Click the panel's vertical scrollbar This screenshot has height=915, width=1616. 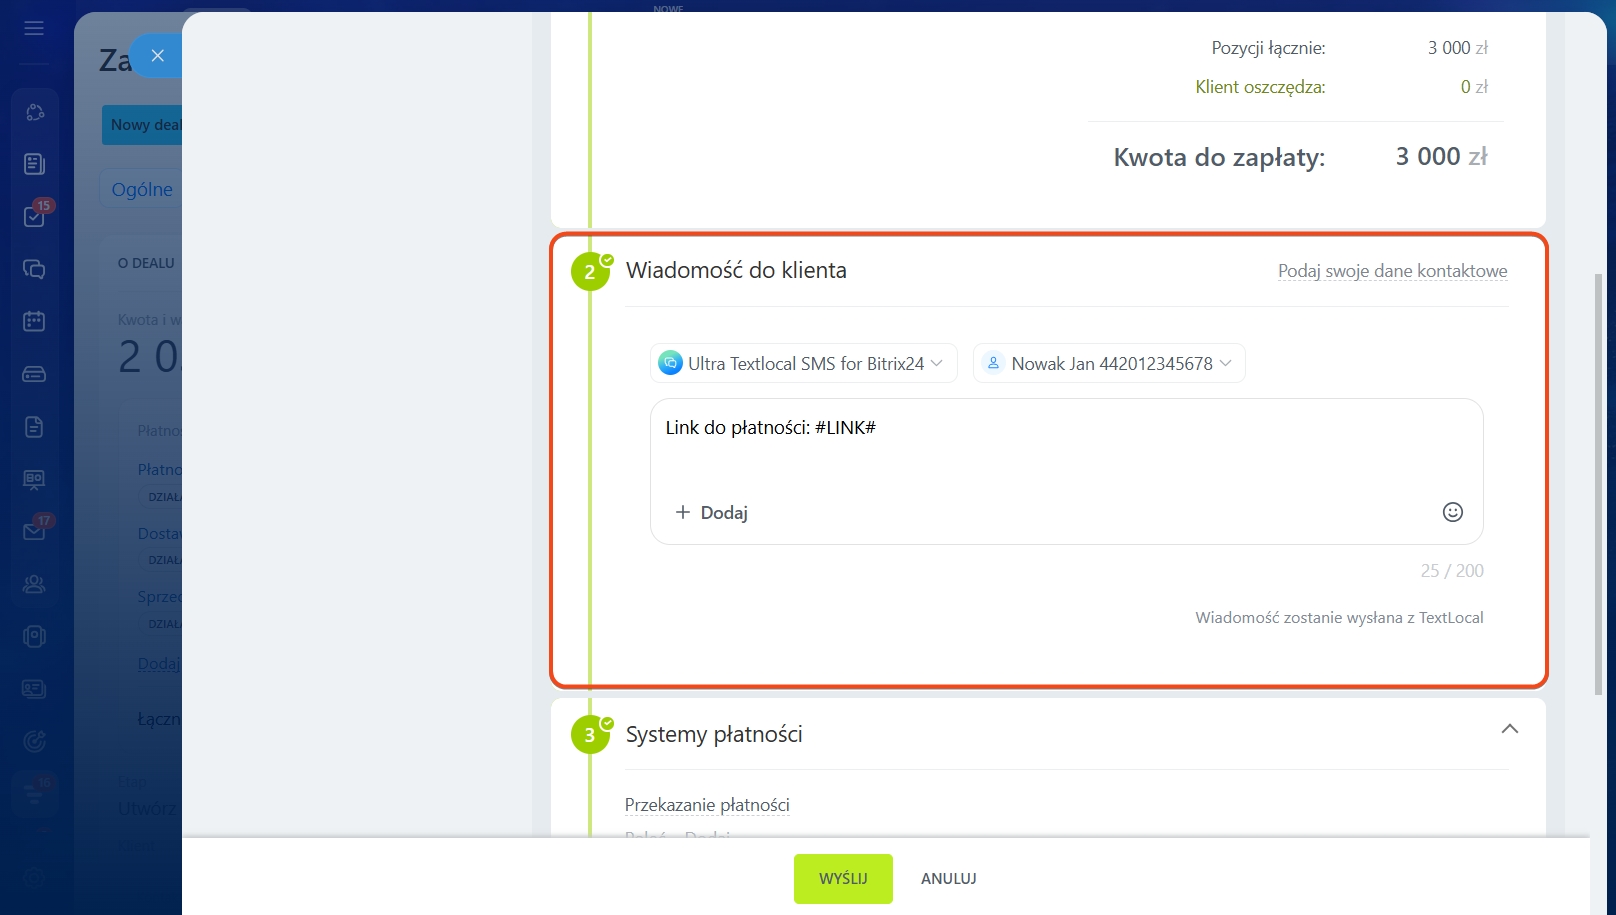[1598, 483]
